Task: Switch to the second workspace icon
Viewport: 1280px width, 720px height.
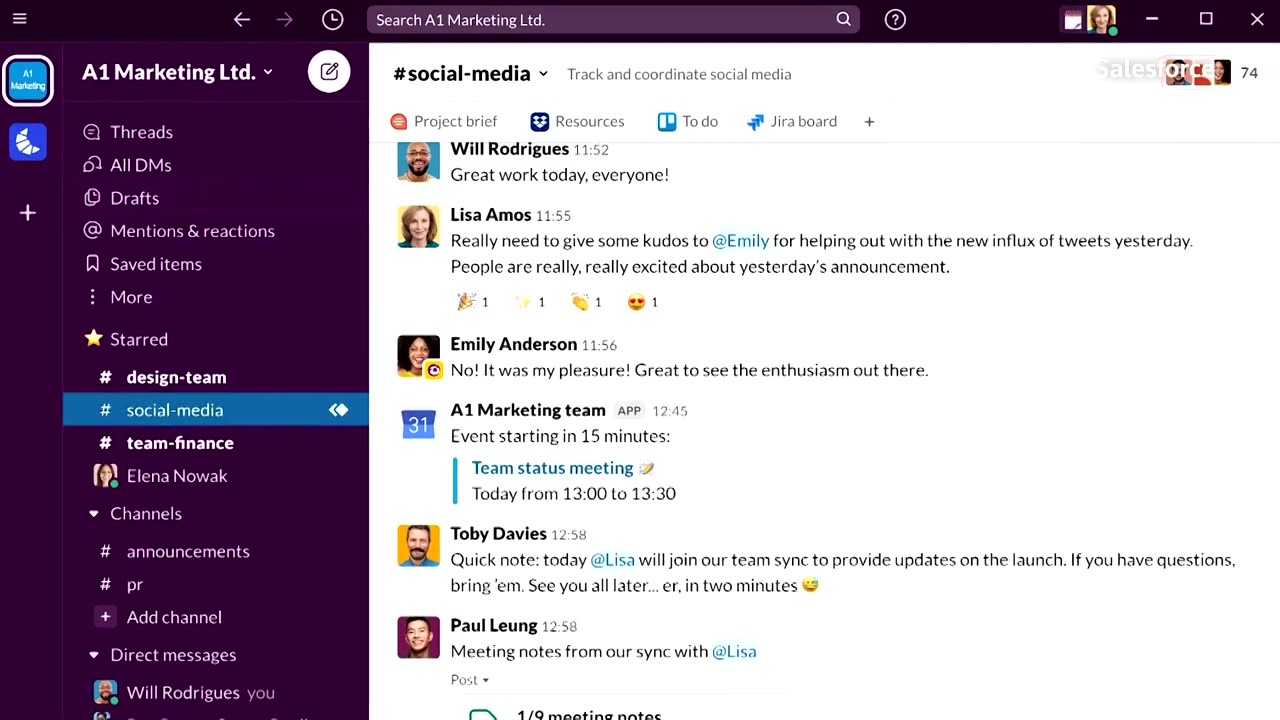Action: tap(28, 142)
